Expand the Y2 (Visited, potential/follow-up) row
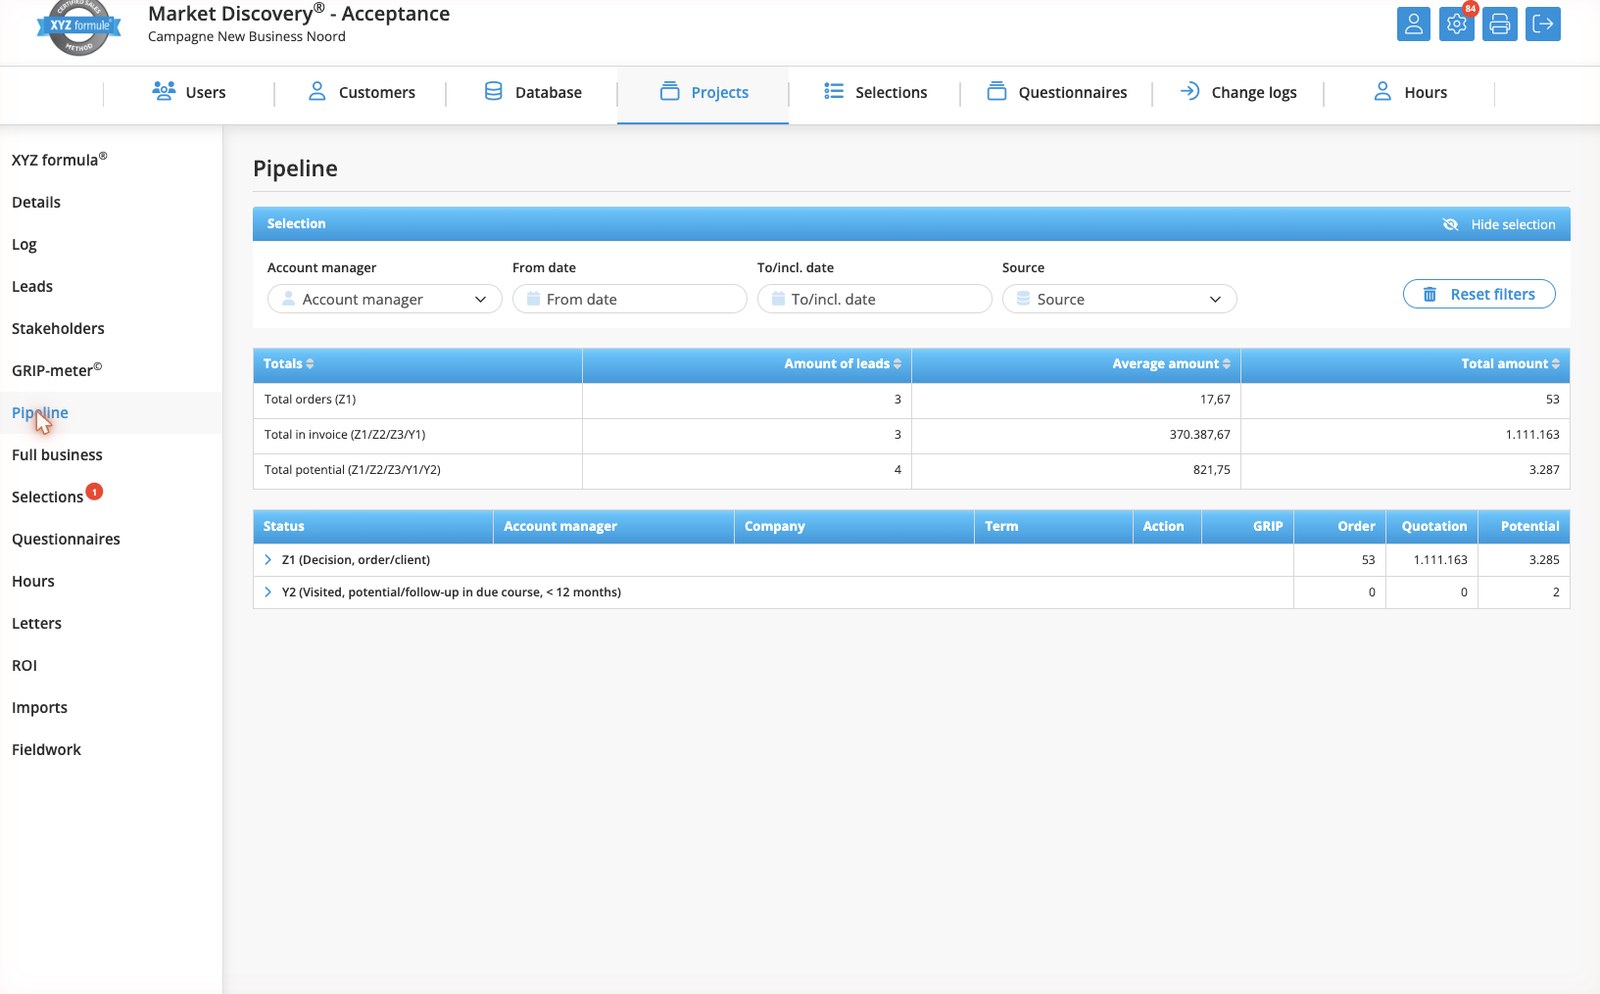 (268, 592)
